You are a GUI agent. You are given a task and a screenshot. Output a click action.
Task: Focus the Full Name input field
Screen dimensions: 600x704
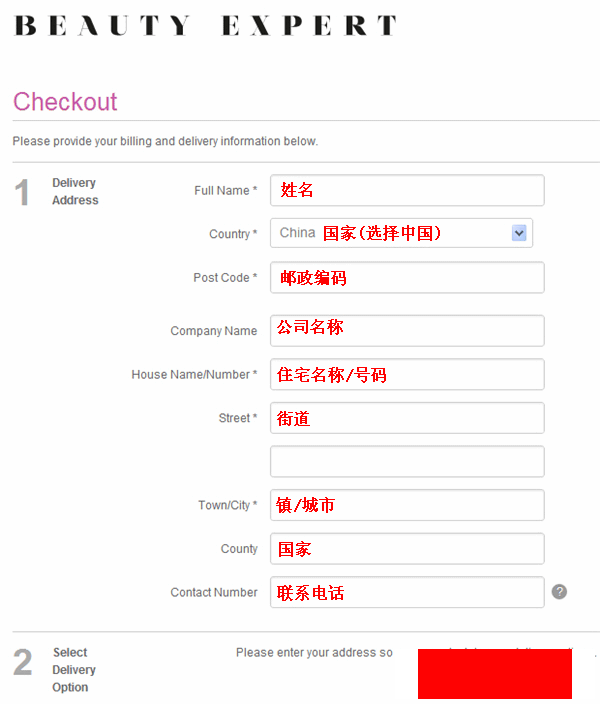407,190
